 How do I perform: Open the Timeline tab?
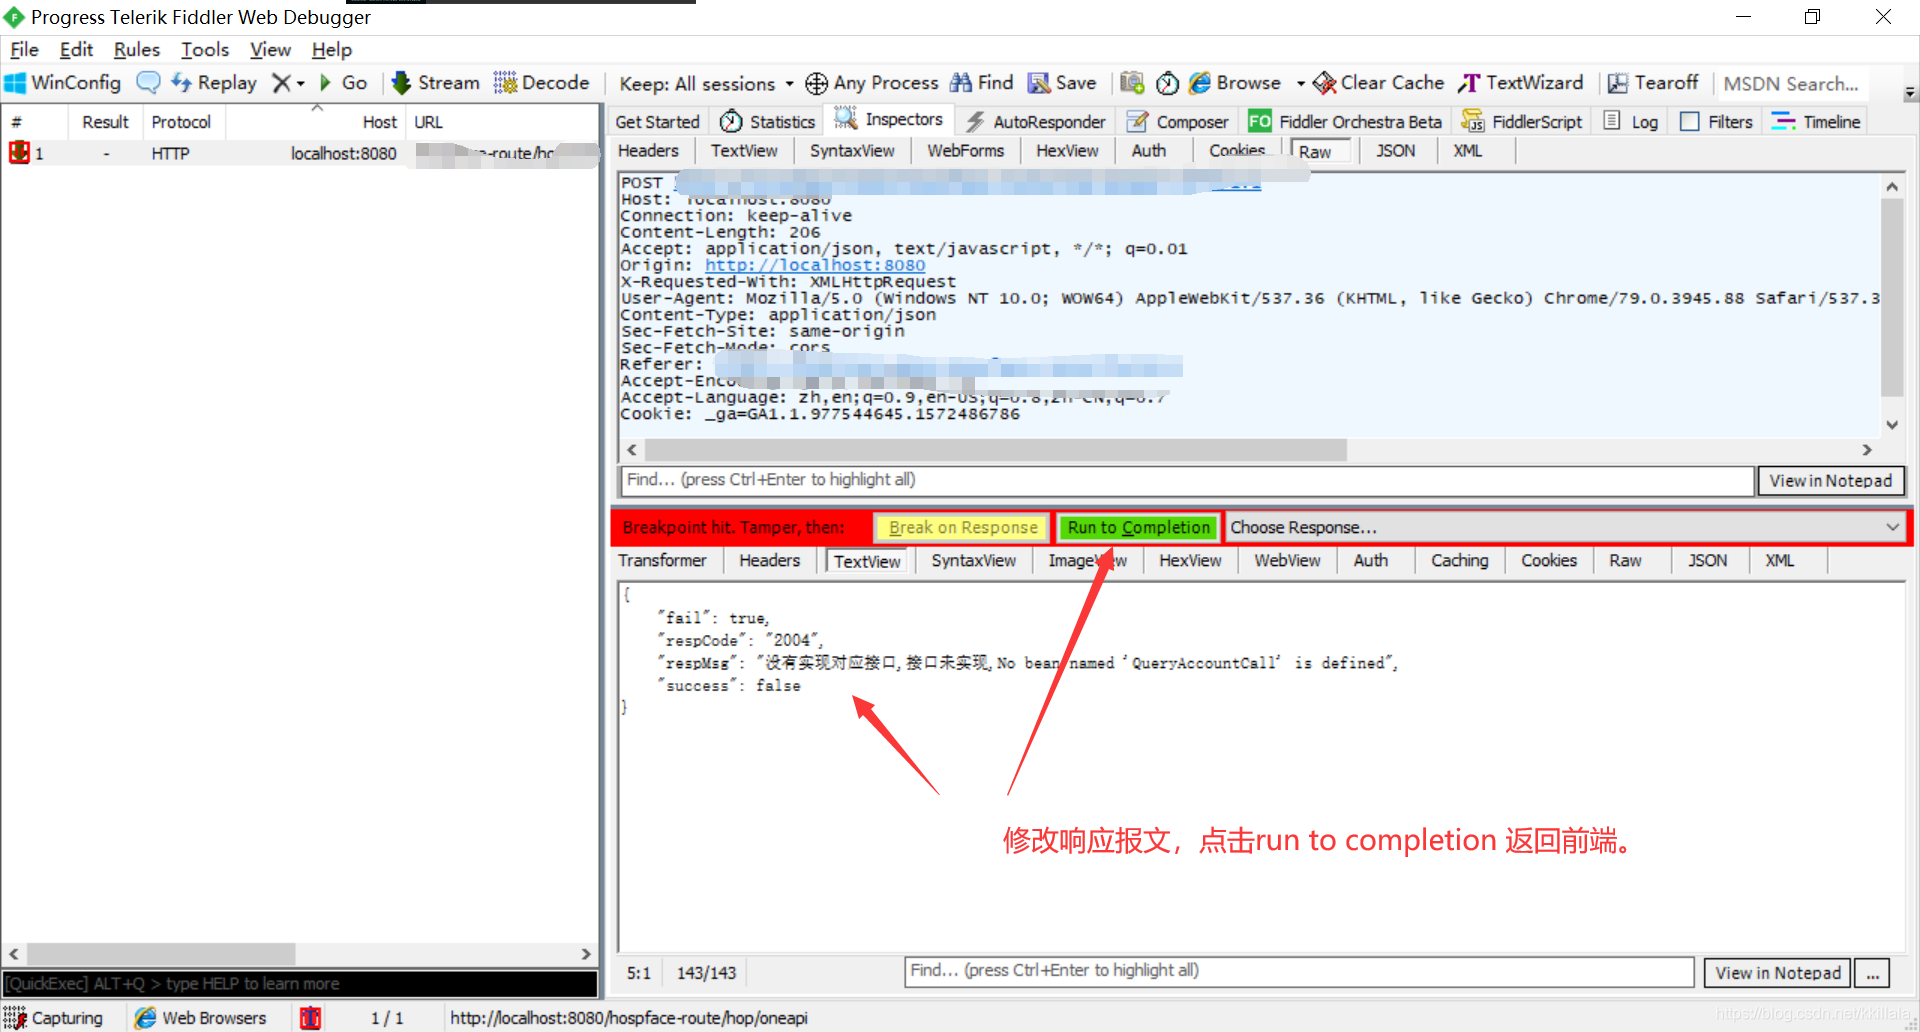click(x=1816, y=121)
